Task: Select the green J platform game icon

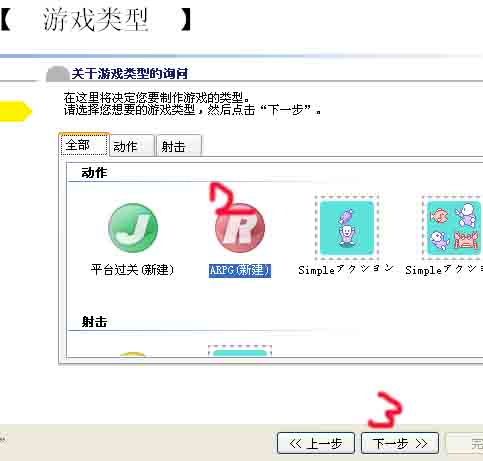Action: (133, 228)
